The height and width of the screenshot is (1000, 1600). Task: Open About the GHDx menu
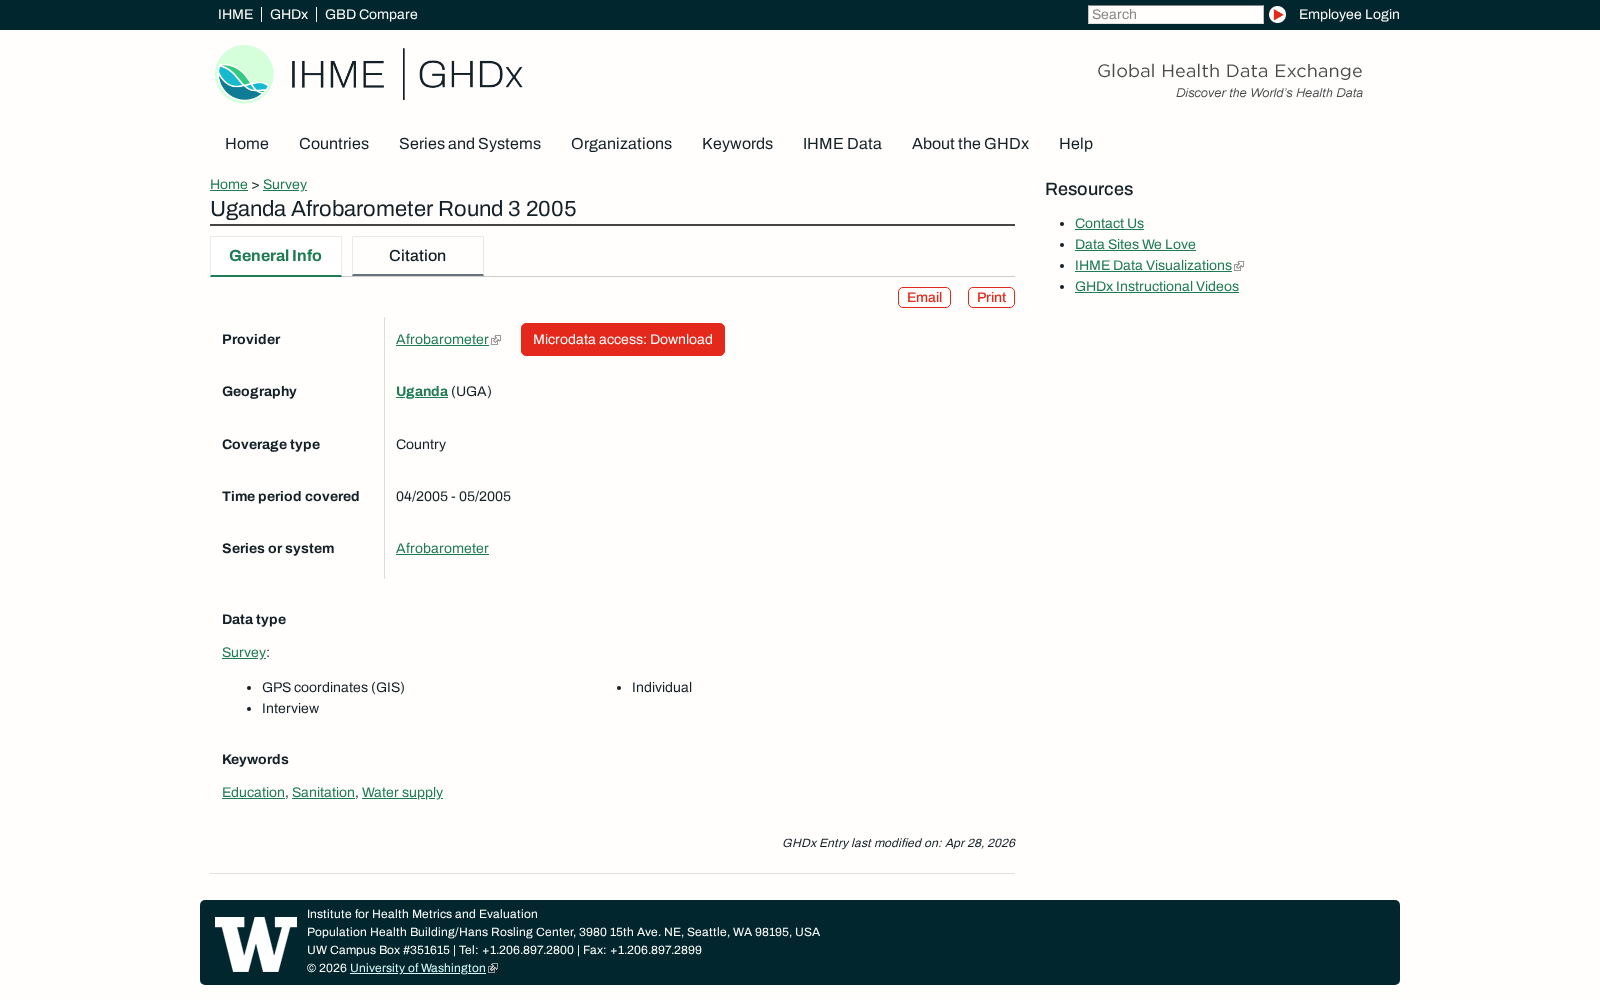pyautogui.click(x=970, y=144)
